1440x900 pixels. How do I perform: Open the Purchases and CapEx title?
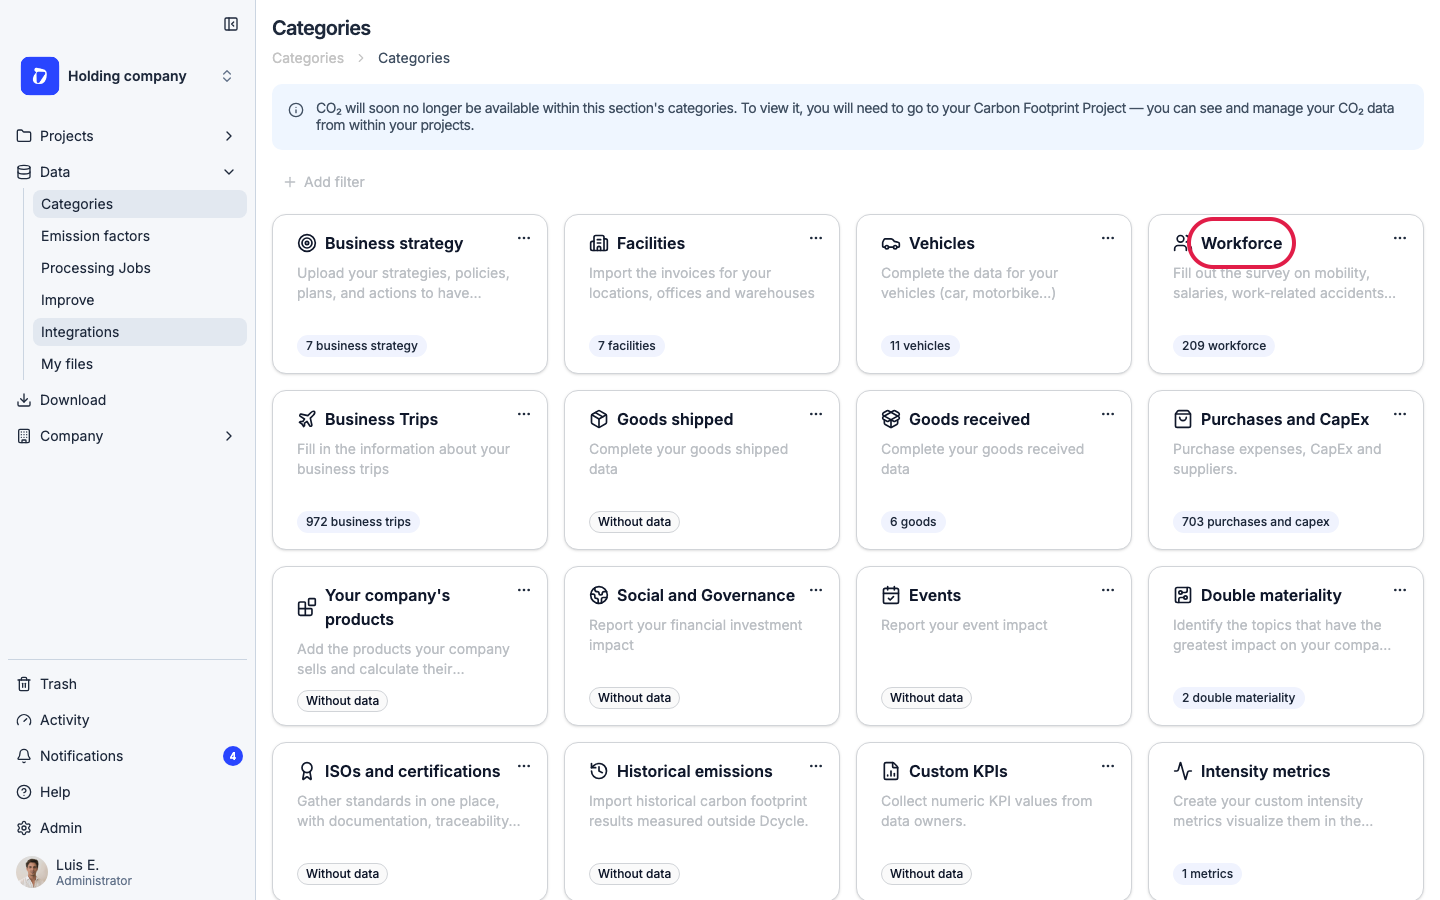[x=1285, y=419]
